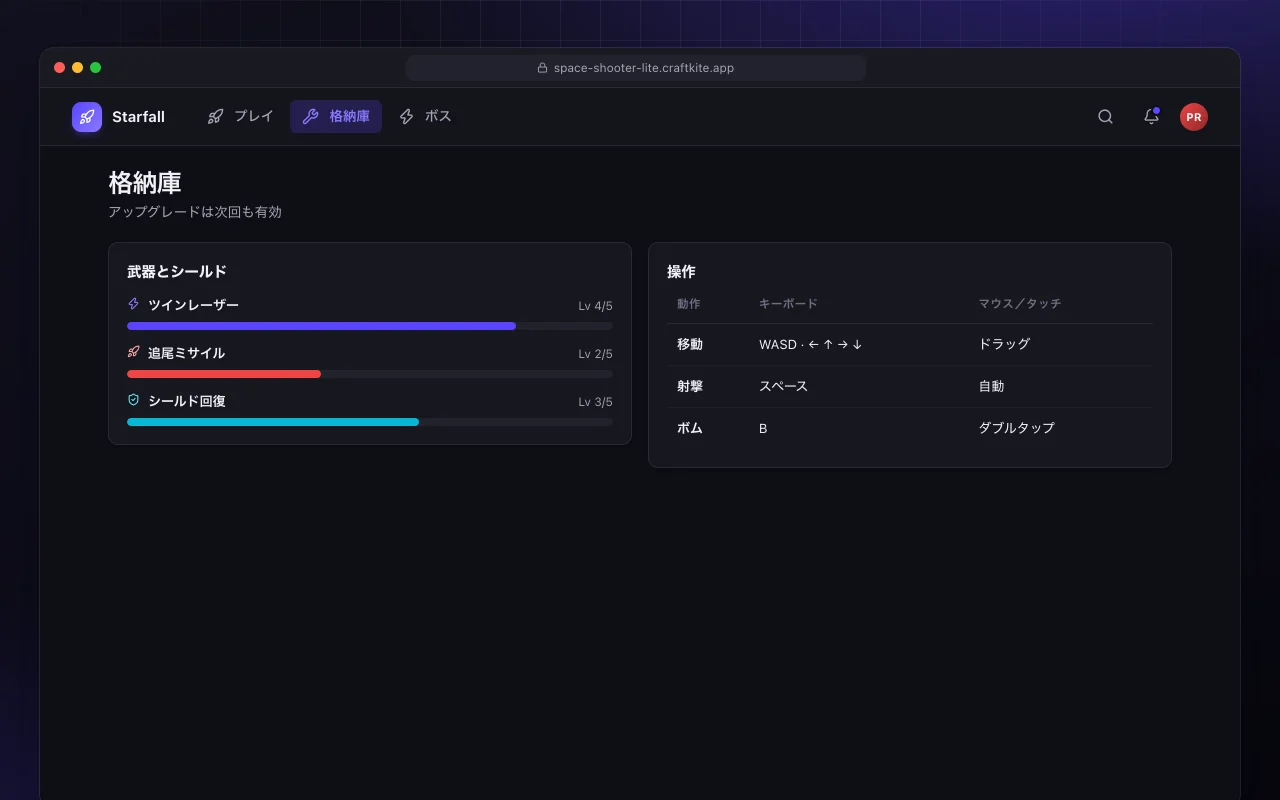The height and width of the screenshot is (800, 1280).
Task: Click the 移動 row label
Action: coord(690,344)
